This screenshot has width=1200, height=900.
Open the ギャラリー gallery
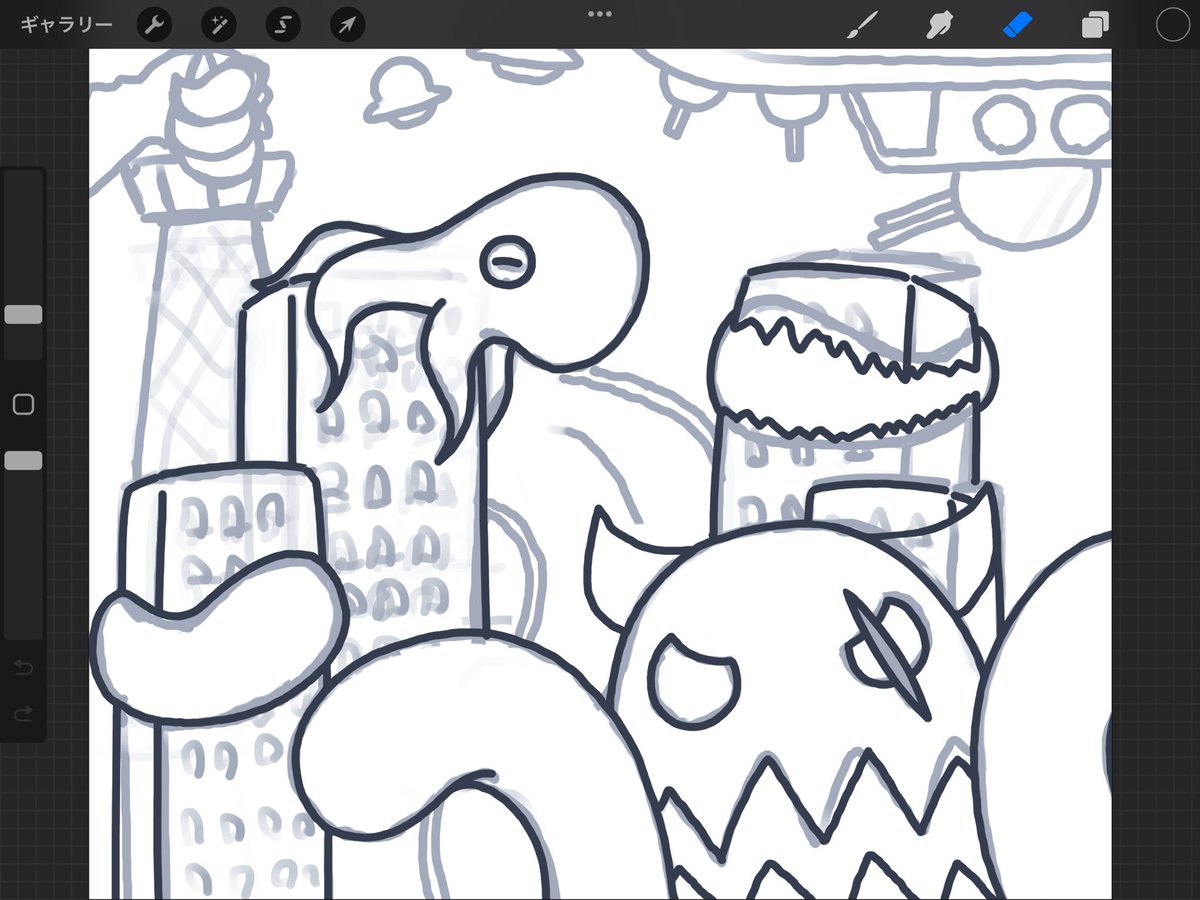click(66, 24)
